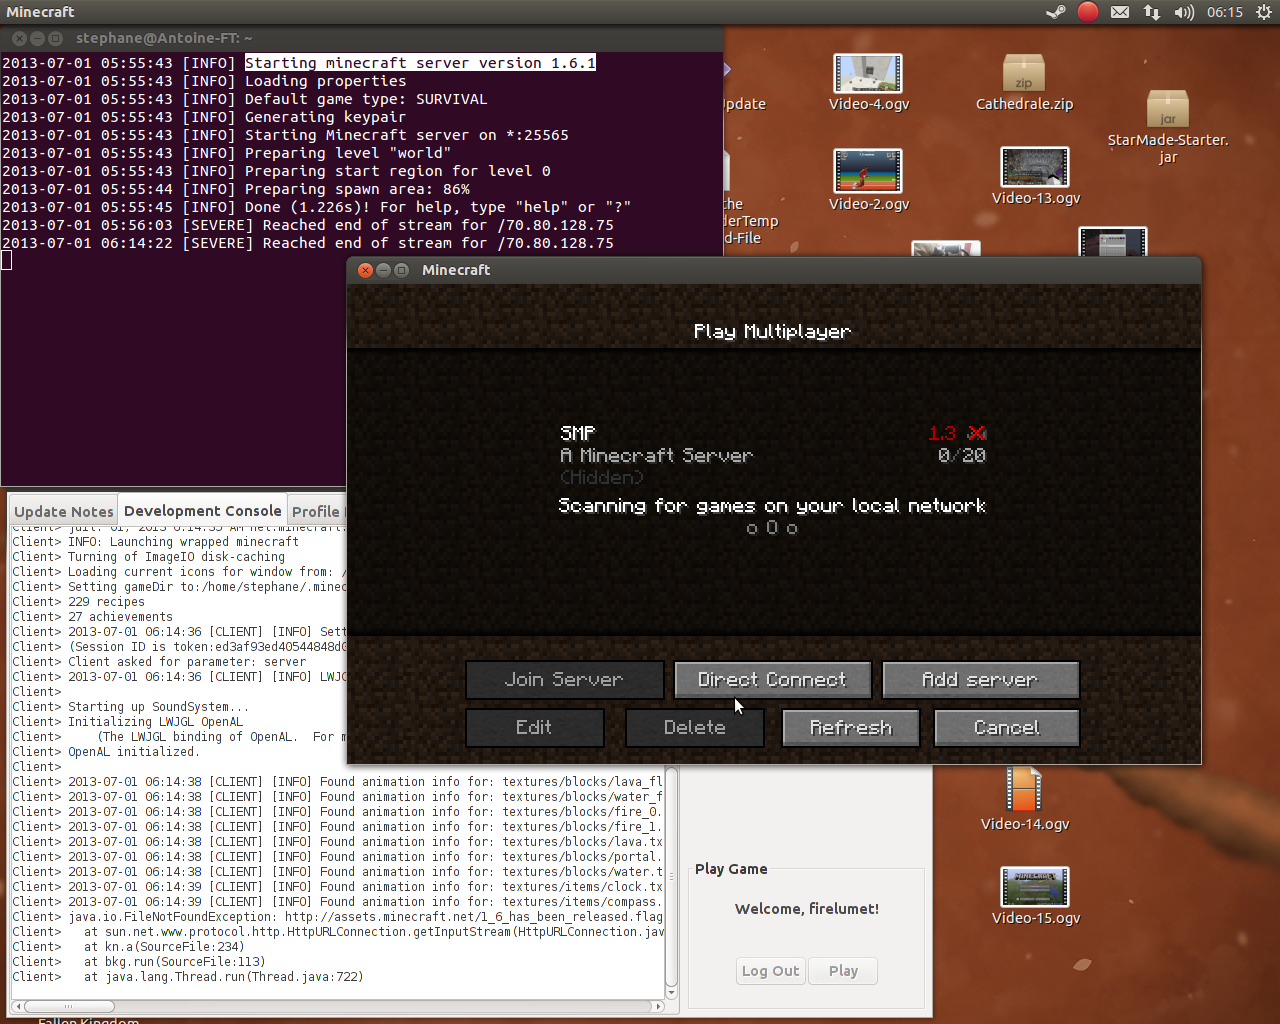
Task: Click the "Play Game" panel label
Action: click(731, 869)
